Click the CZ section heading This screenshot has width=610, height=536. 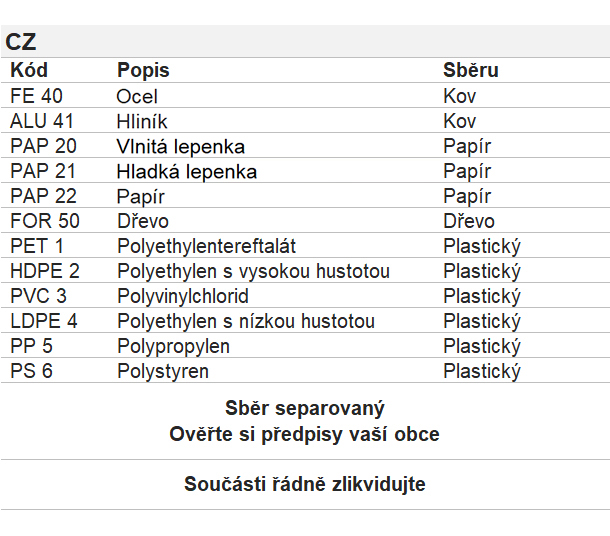click(x=21, y=42)
